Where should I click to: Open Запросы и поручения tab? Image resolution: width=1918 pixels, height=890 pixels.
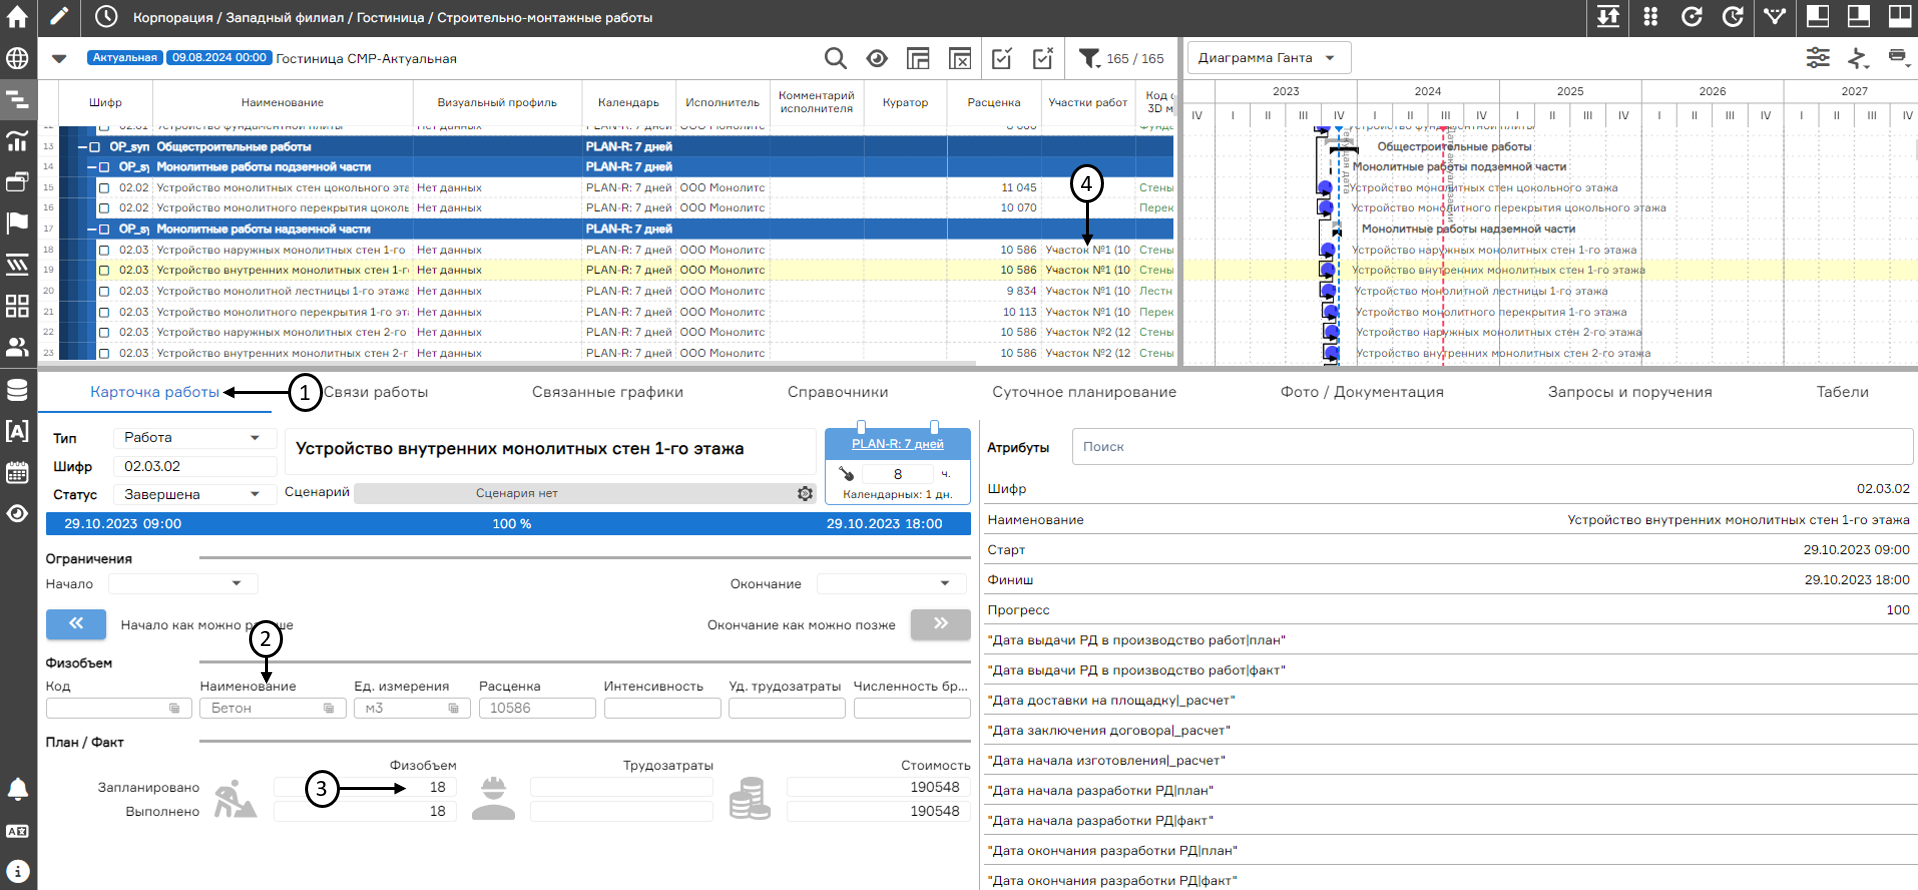1630,392
